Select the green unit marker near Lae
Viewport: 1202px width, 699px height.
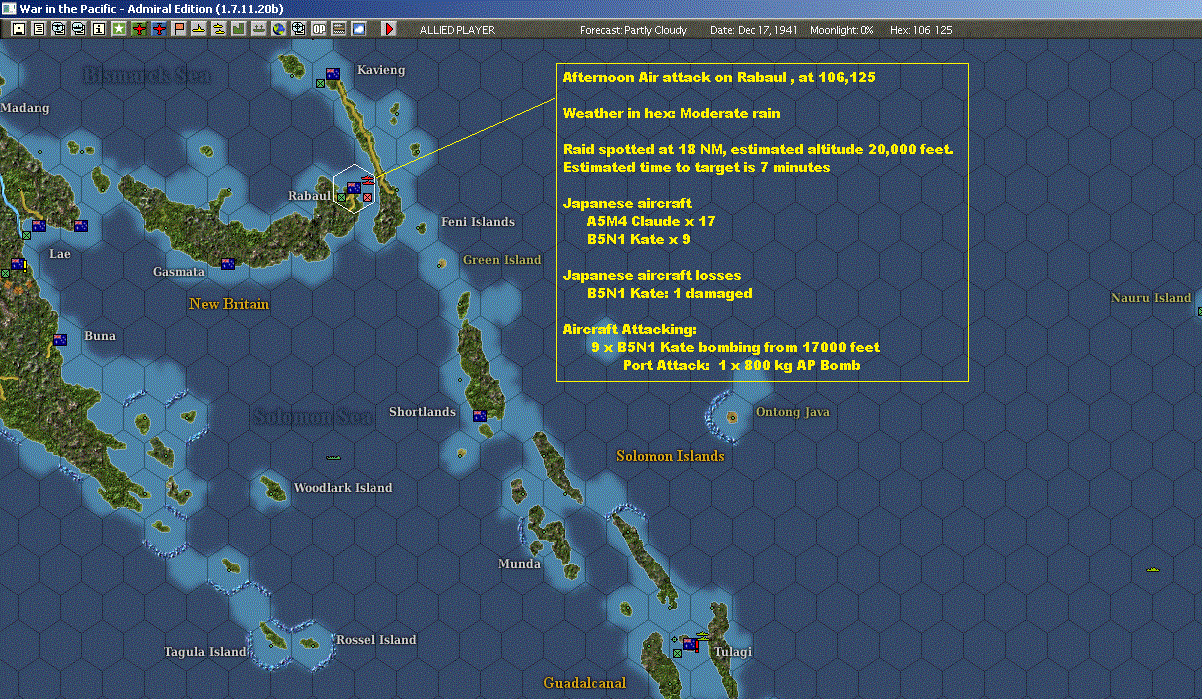(26, 235)
